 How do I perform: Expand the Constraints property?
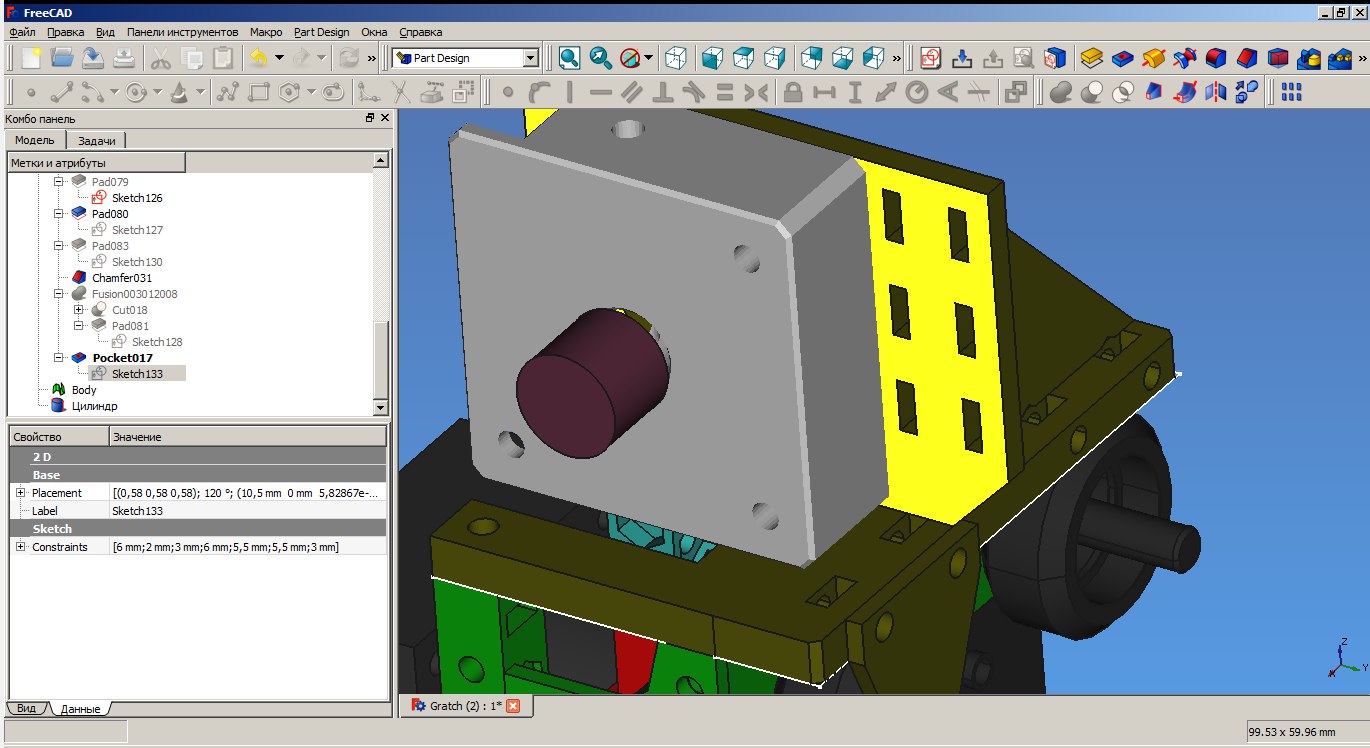pos(20,547)
